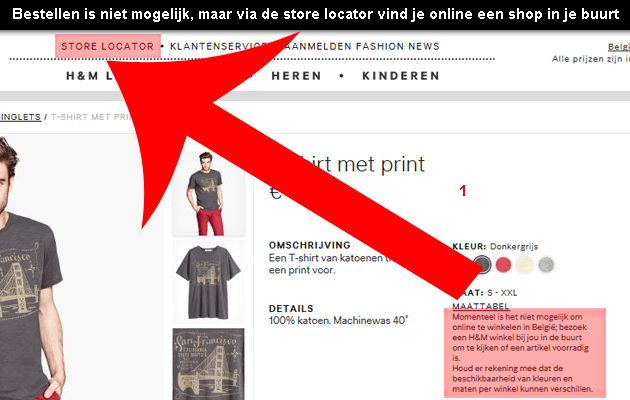Select the Donkergrijs dark grey color swatch
The image size is (630, 400).
coord(482,265)
